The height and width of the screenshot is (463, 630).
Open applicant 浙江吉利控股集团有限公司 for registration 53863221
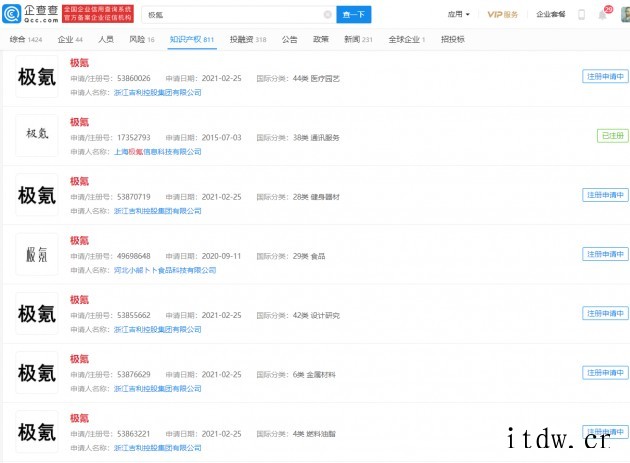pyautogui.click(x=158, y=448)
